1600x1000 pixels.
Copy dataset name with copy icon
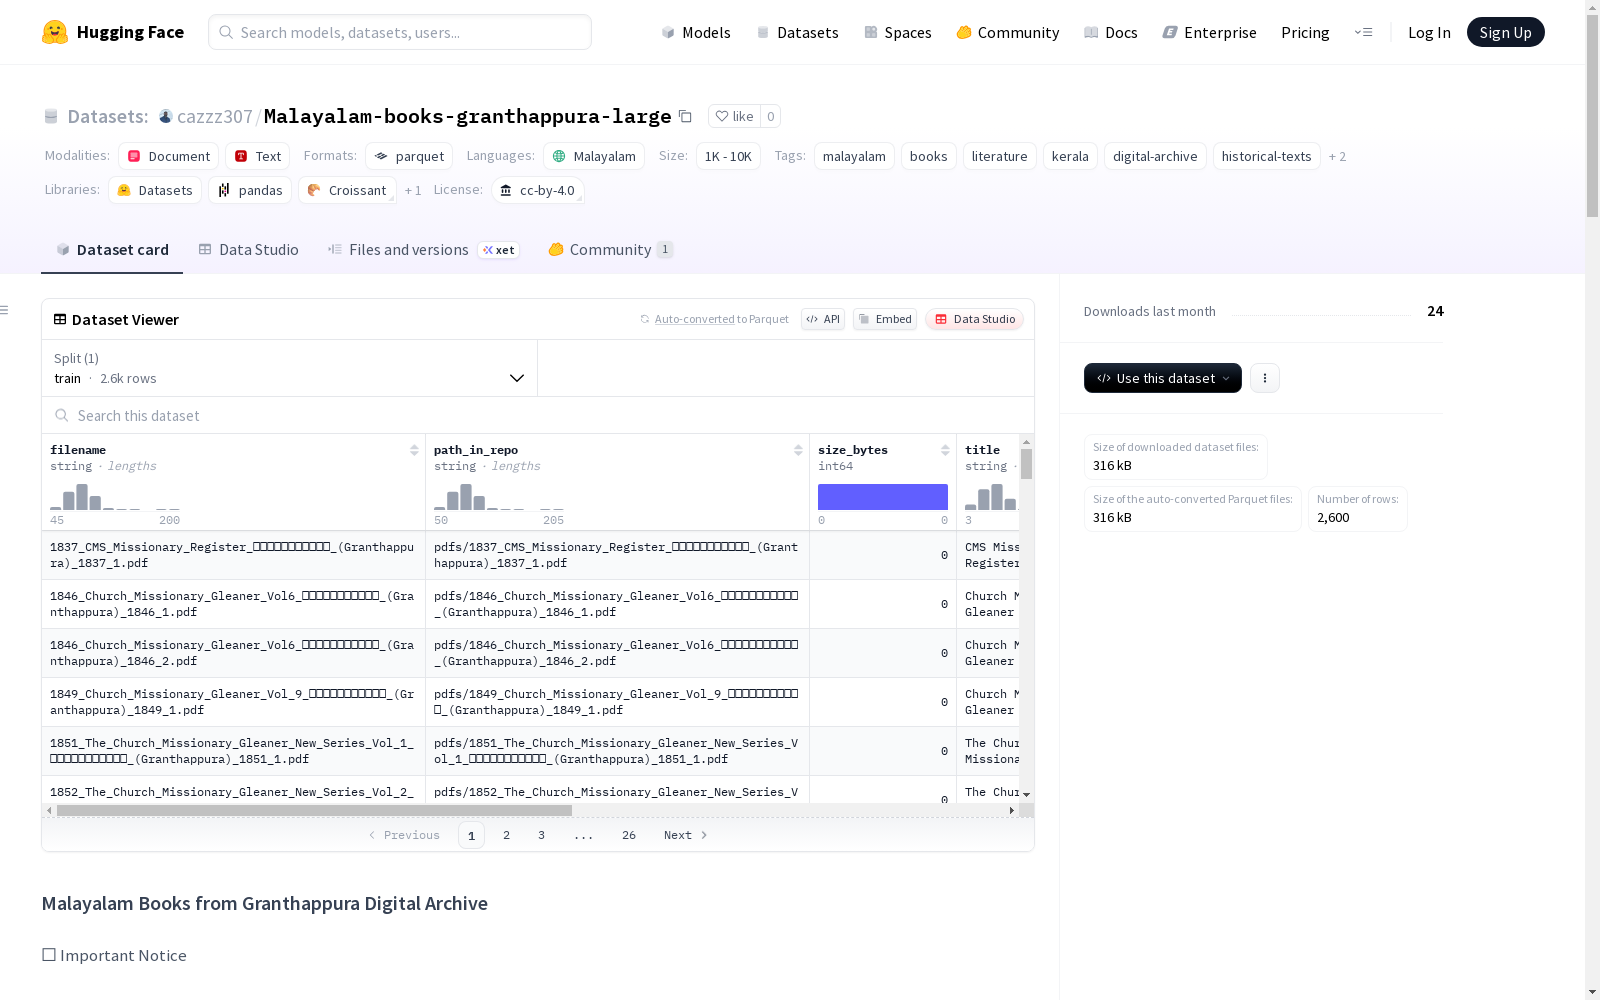pyautogui.click(x=685, y=116)
